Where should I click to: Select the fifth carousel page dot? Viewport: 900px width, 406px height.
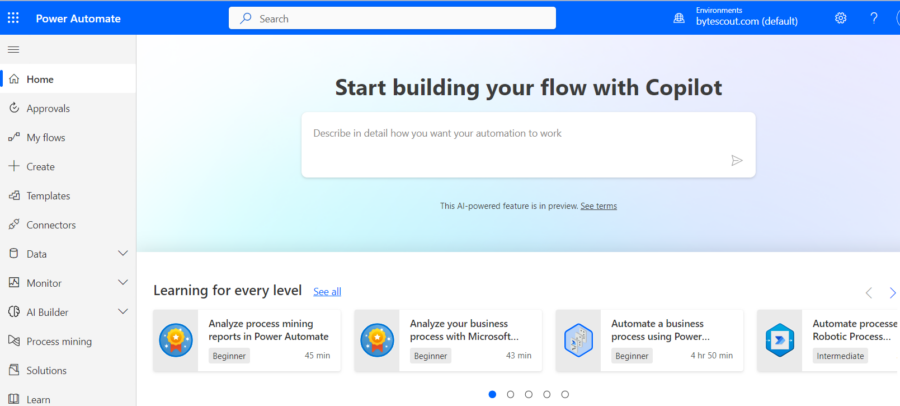point(565,395)
